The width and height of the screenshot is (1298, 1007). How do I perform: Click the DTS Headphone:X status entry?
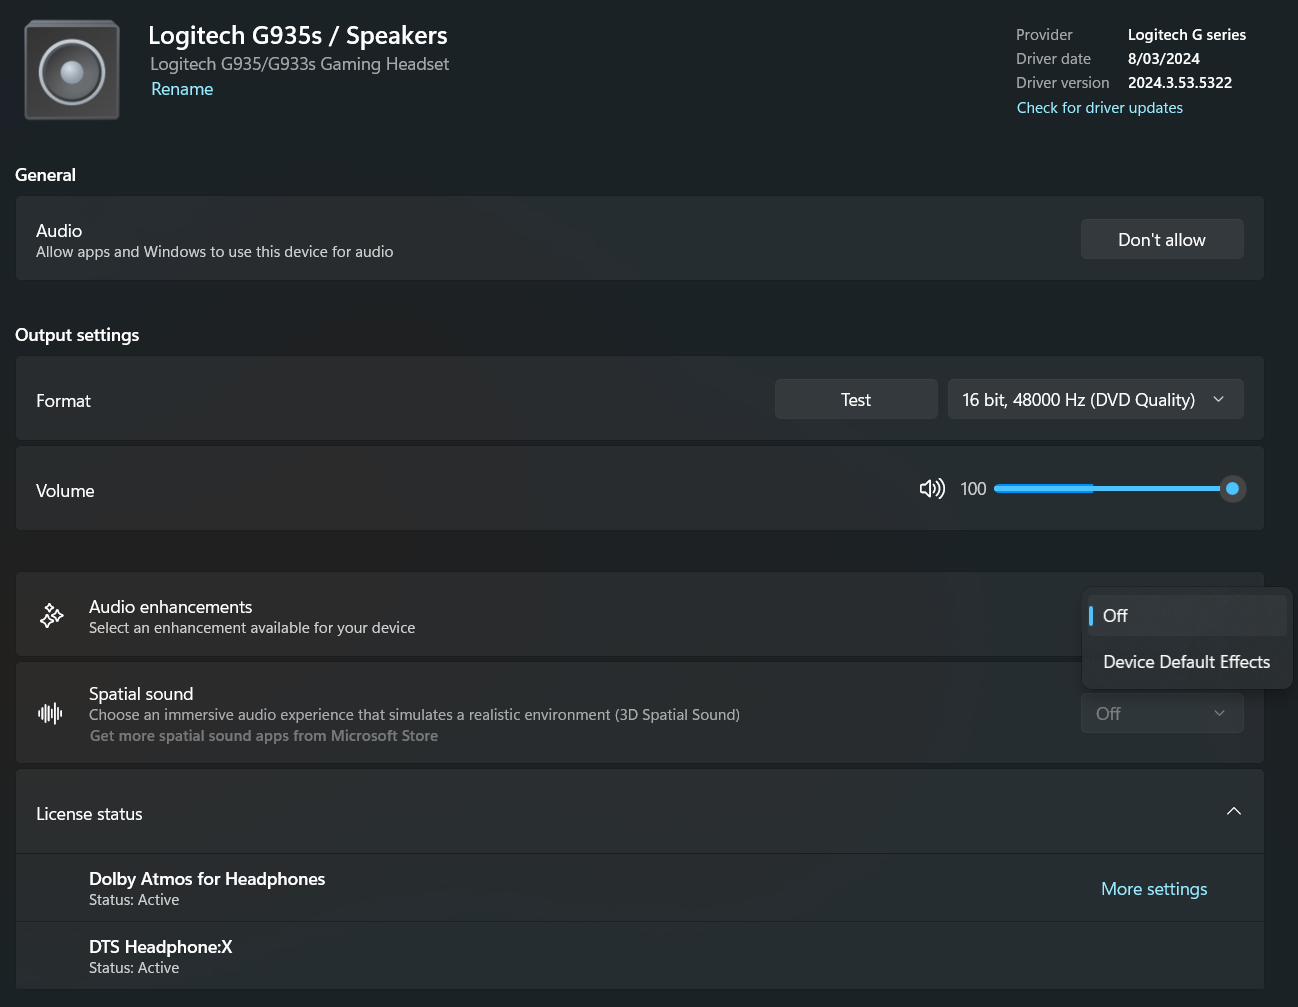[x=160, y=946]
